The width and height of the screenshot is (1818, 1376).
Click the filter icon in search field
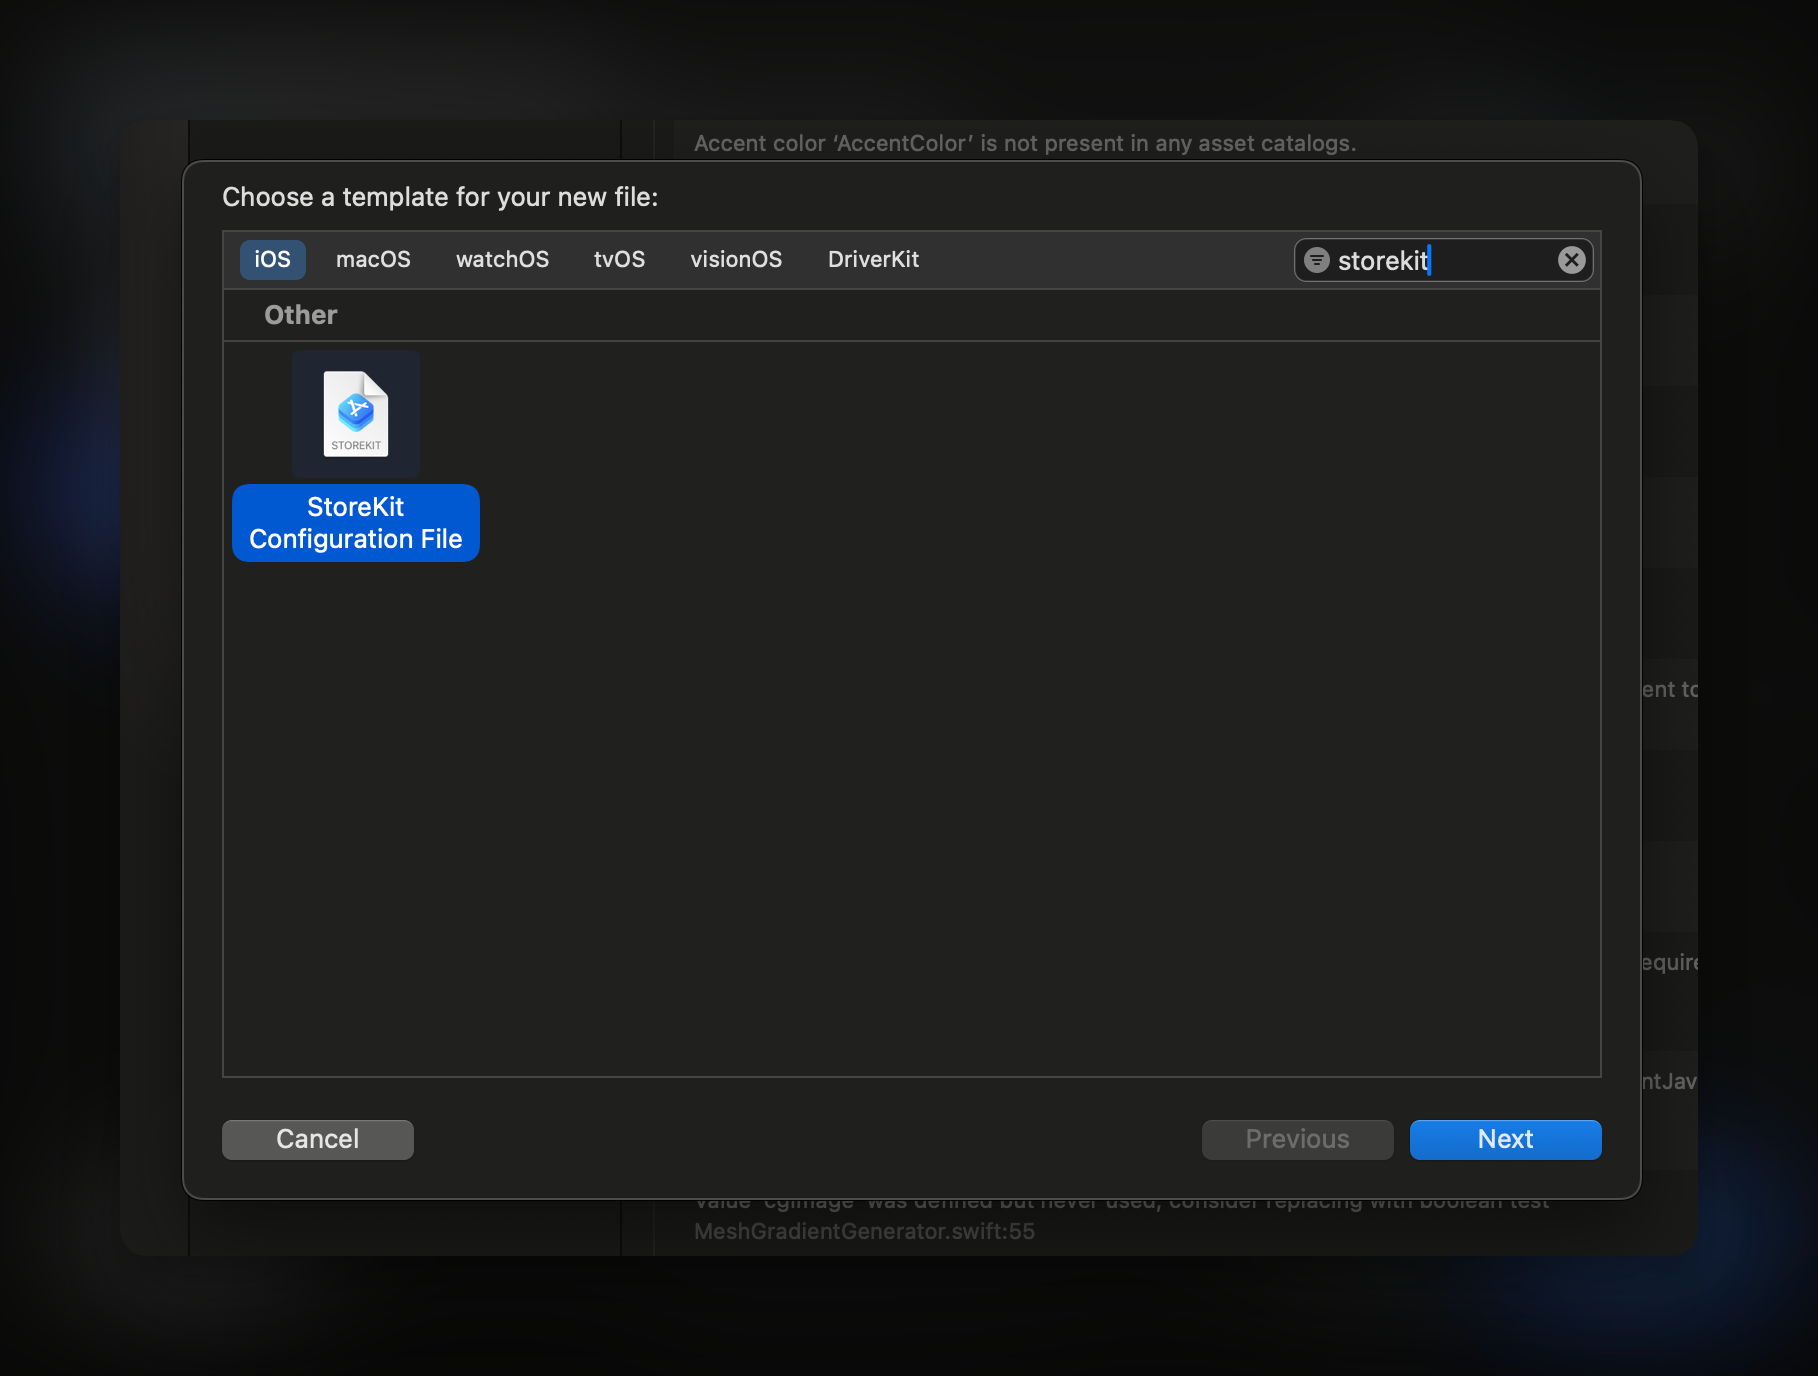point(1317,260)
